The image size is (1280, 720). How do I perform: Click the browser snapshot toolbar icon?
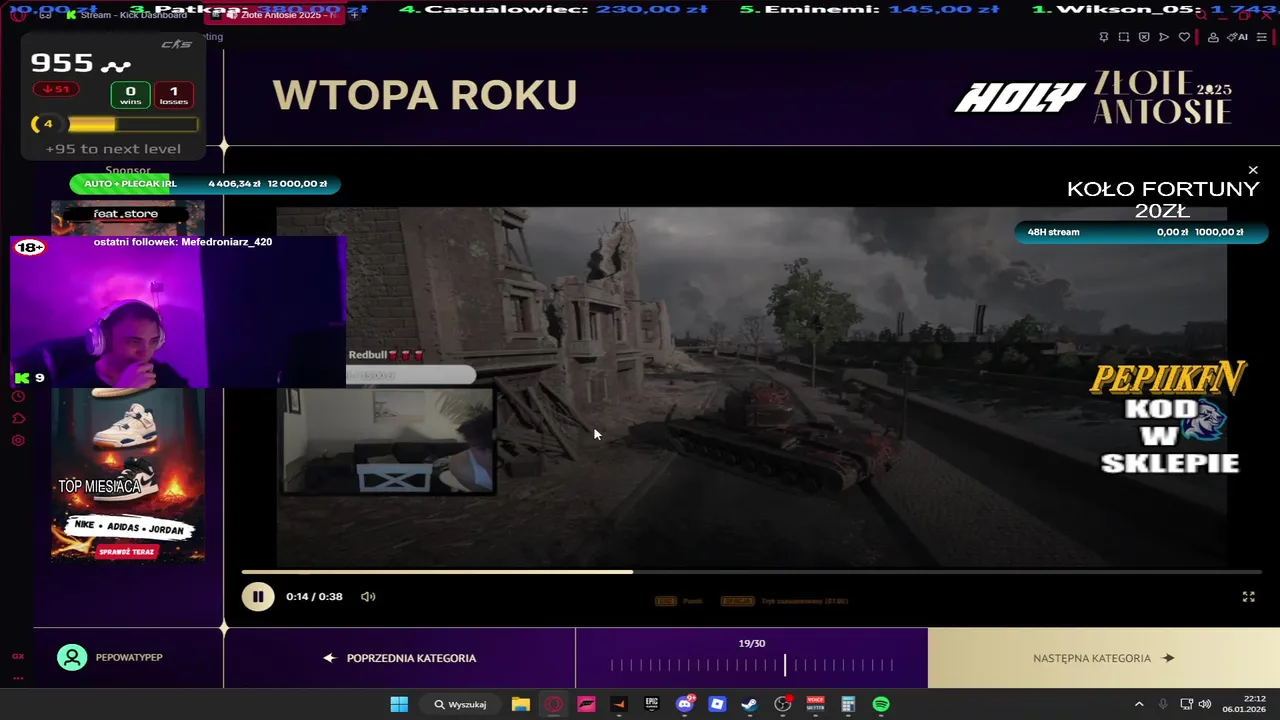click(1124, 37)
